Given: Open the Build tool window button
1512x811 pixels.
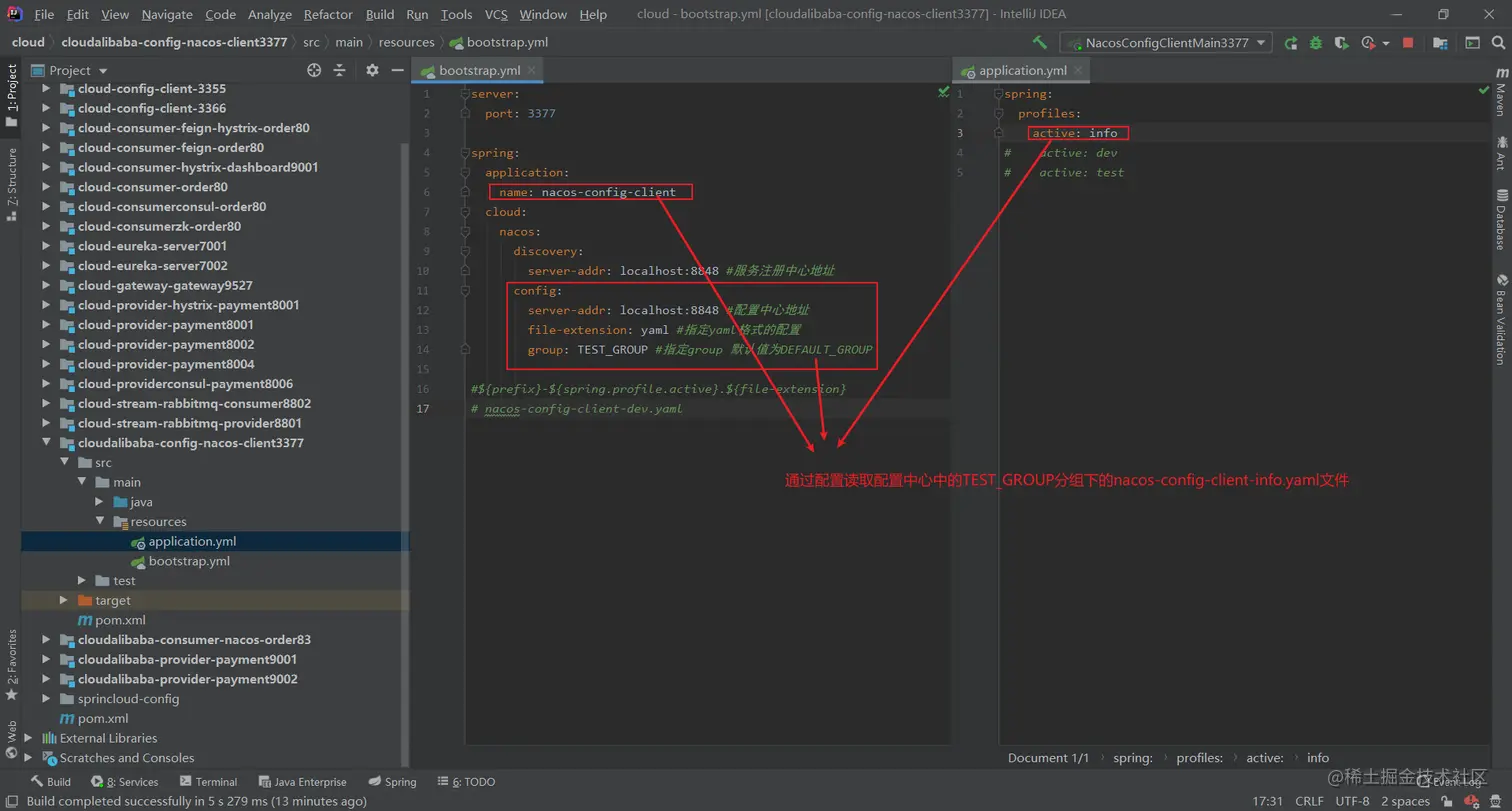Looking at the screenshot, I should coord(51,781).
